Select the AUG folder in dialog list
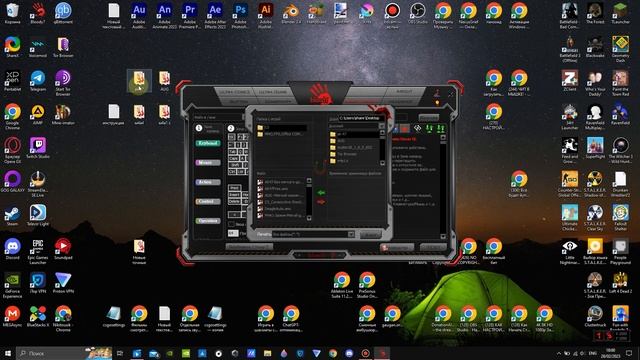This screenshot has height=360, width=640. (354, 141)
